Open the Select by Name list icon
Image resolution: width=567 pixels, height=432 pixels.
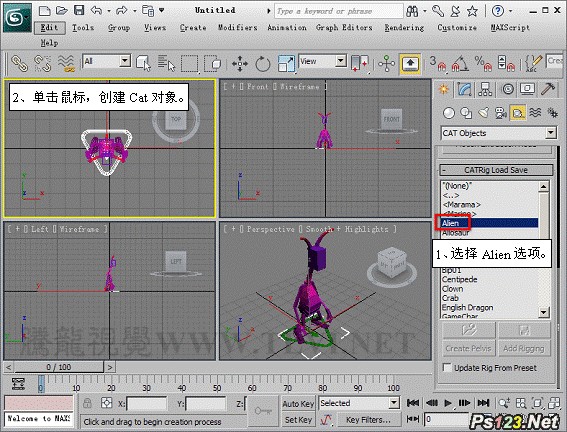click(166, 63)
